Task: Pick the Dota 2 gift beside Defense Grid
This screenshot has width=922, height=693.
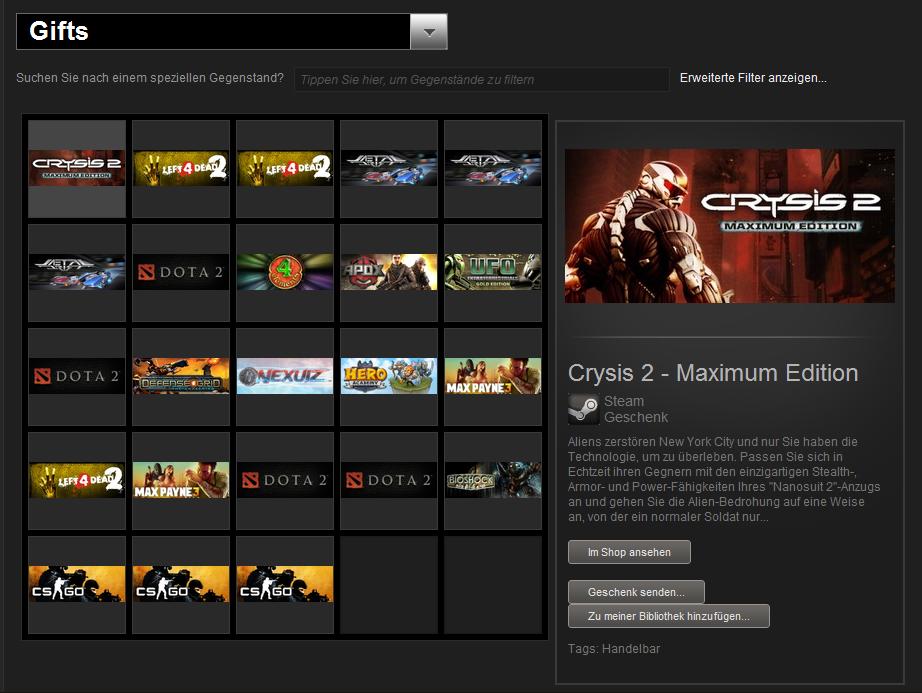Action: 77,377
